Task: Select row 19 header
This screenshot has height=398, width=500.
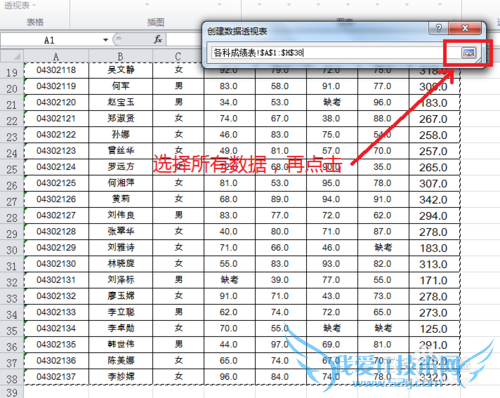Action: click(x=12, y=72)
